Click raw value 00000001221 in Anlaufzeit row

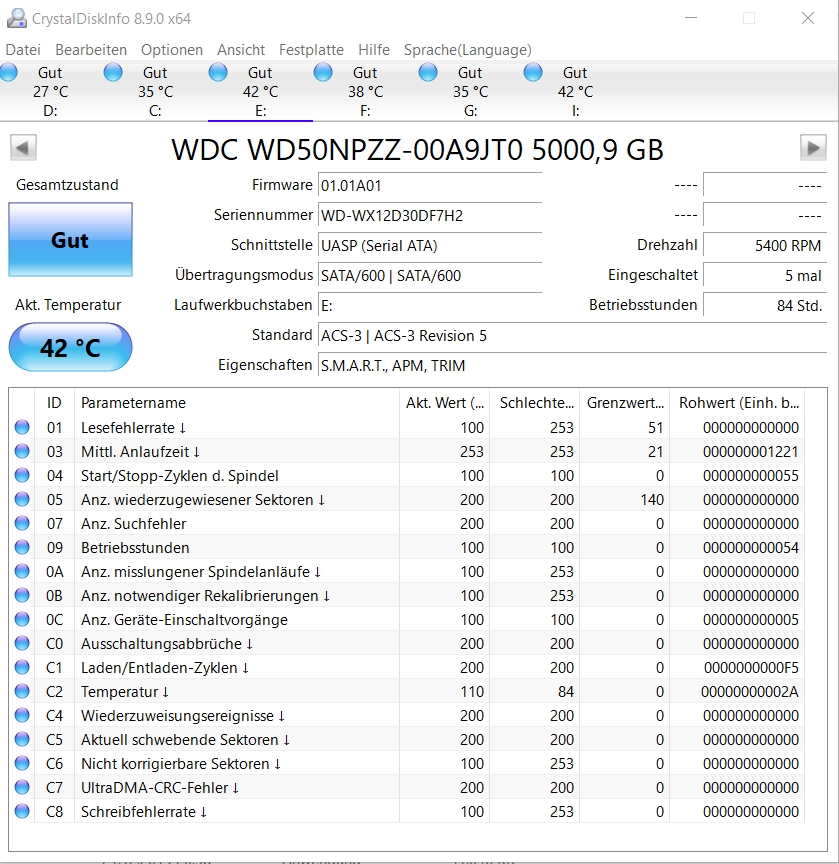[x=750, y=451]
